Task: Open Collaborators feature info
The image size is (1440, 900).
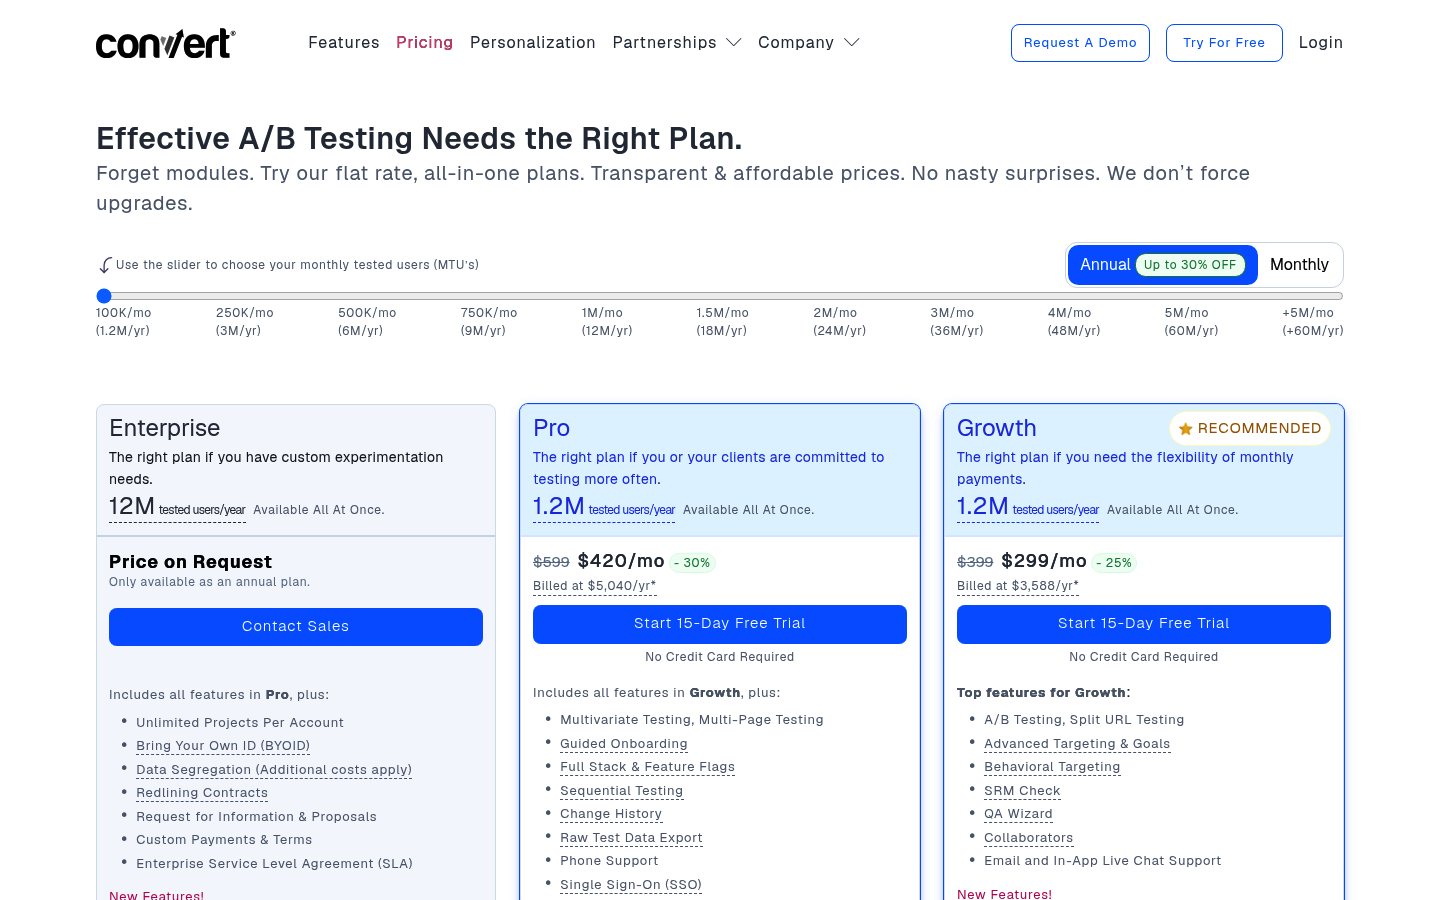Action: [x=1028, y=838]
